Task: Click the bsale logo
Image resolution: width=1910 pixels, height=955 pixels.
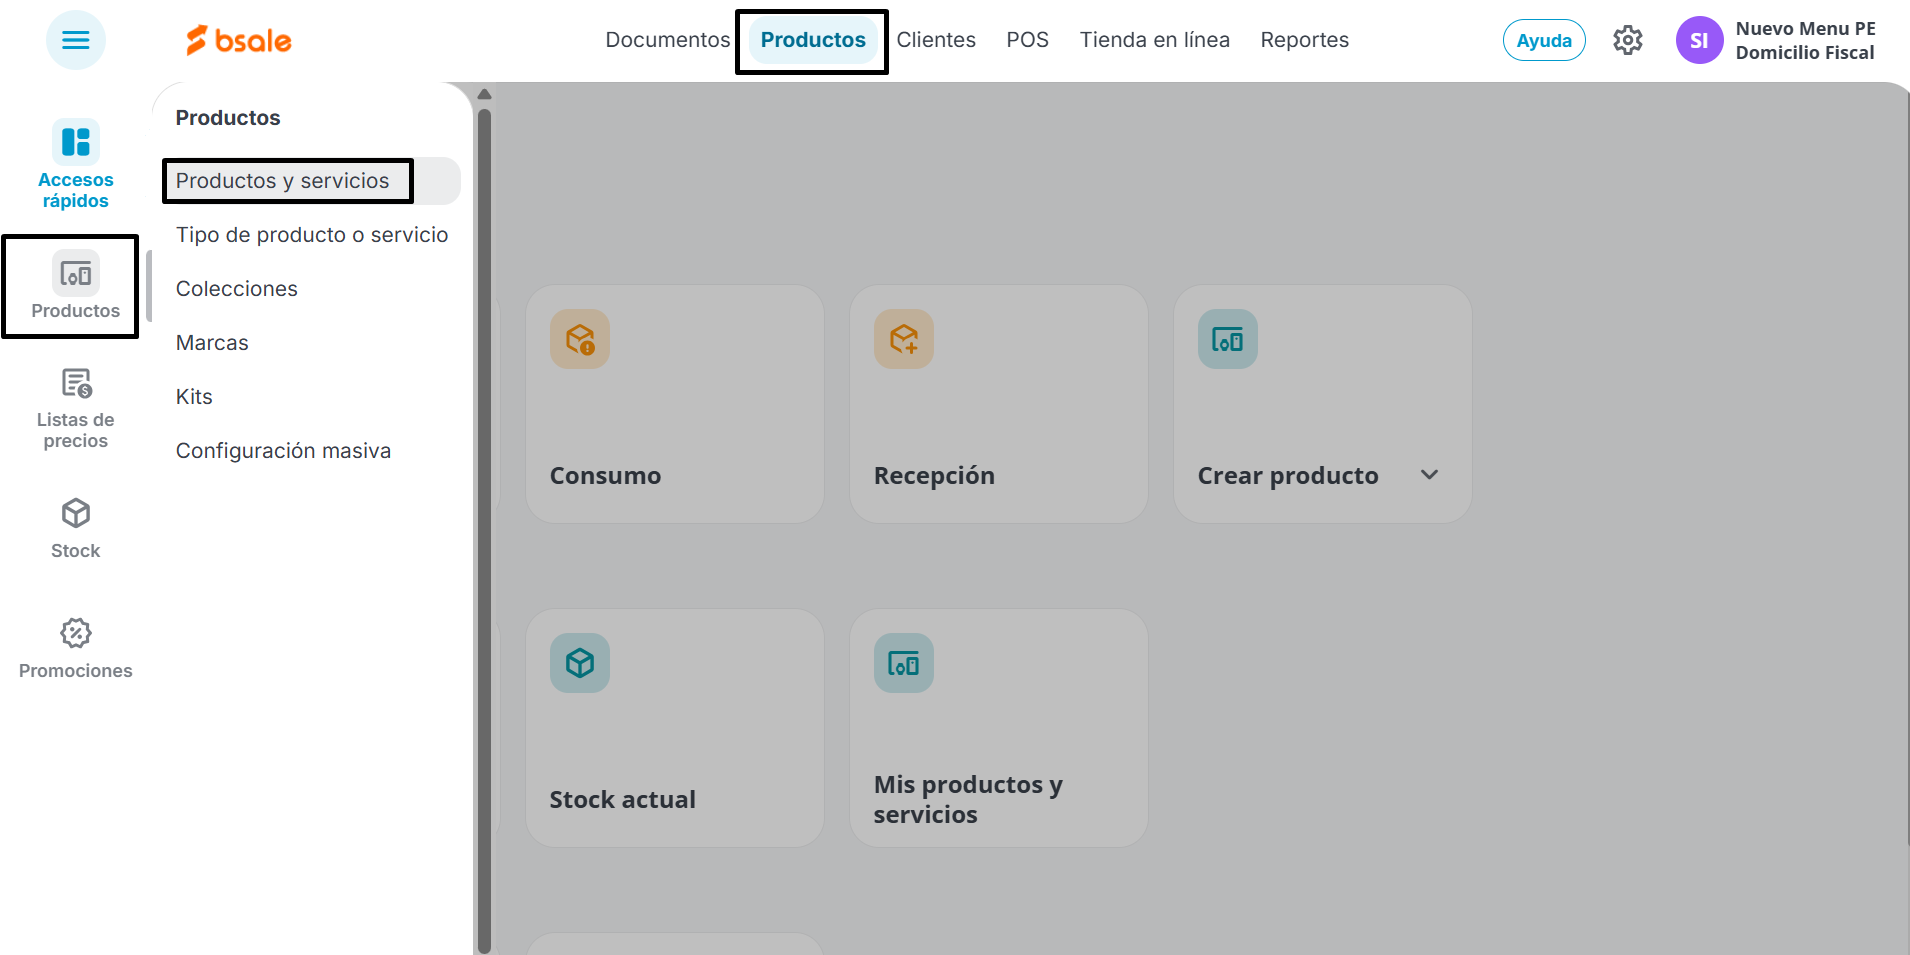Action: [x=239, y=40]
